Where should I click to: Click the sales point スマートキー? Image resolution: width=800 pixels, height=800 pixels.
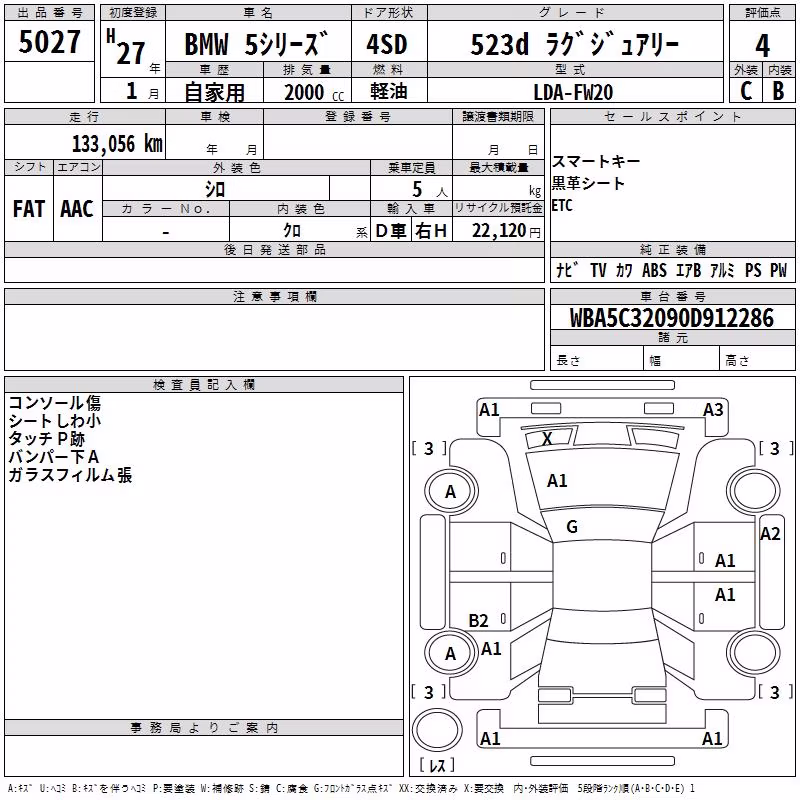(595, 162)
